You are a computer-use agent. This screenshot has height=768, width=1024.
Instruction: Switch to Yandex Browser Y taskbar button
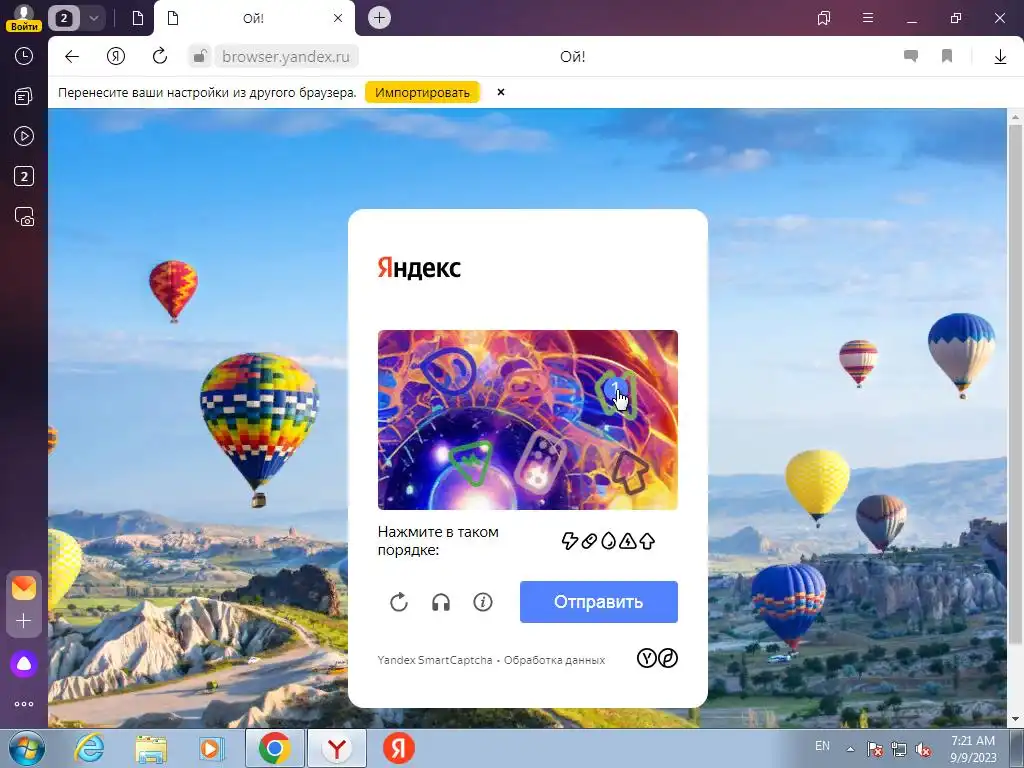tap(337, 748)
